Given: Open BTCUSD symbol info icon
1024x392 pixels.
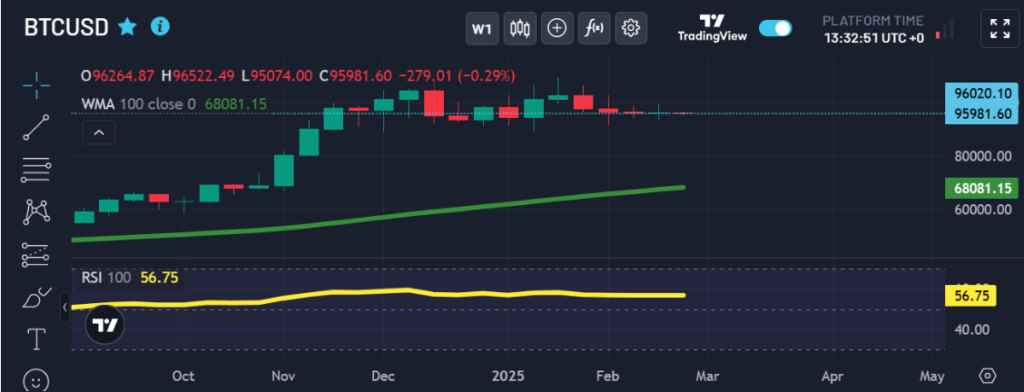Looking at the screenshot, I should click(x=160, y=27).
